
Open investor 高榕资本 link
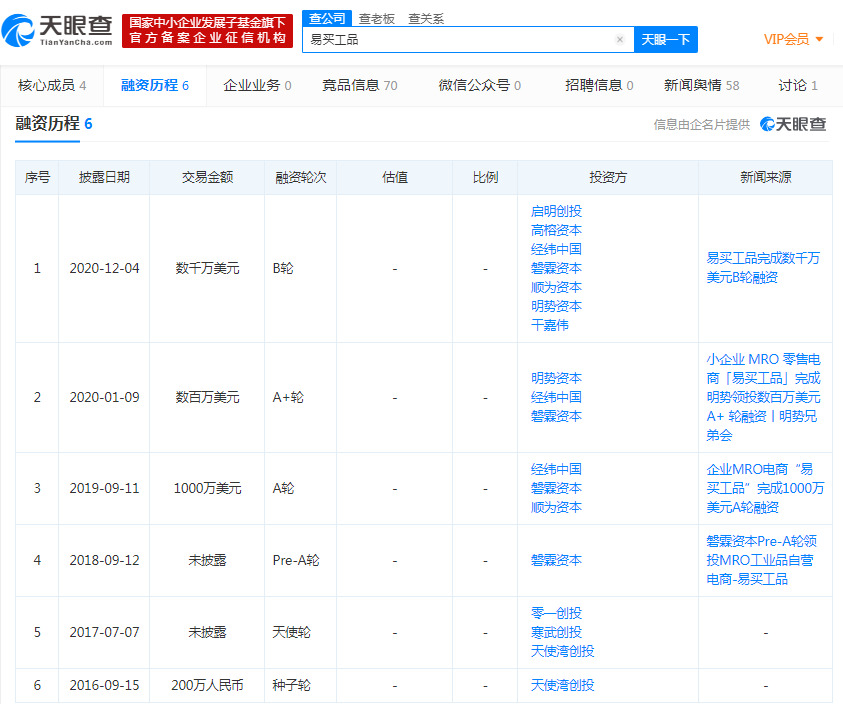pyautogui.click(x=556, y=230)
